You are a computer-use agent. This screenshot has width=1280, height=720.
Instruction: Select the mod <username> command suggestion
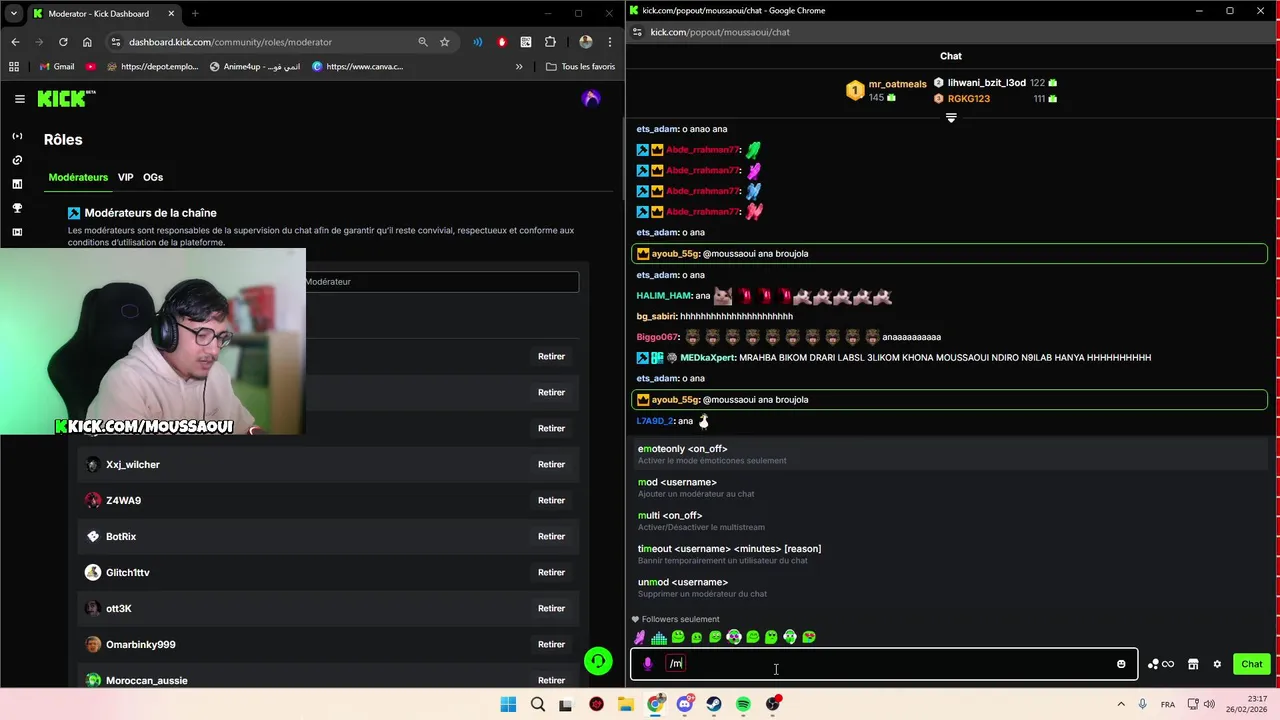coord(951,487)
